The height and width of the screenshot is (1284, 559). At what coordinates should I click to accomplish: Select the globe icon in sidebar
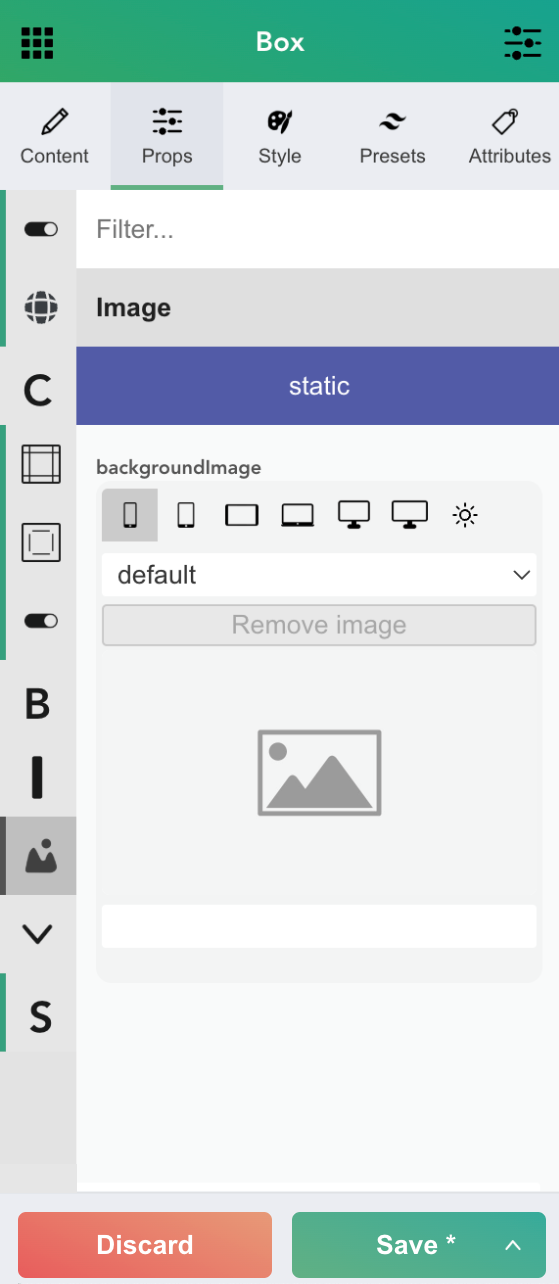[40, 307]
